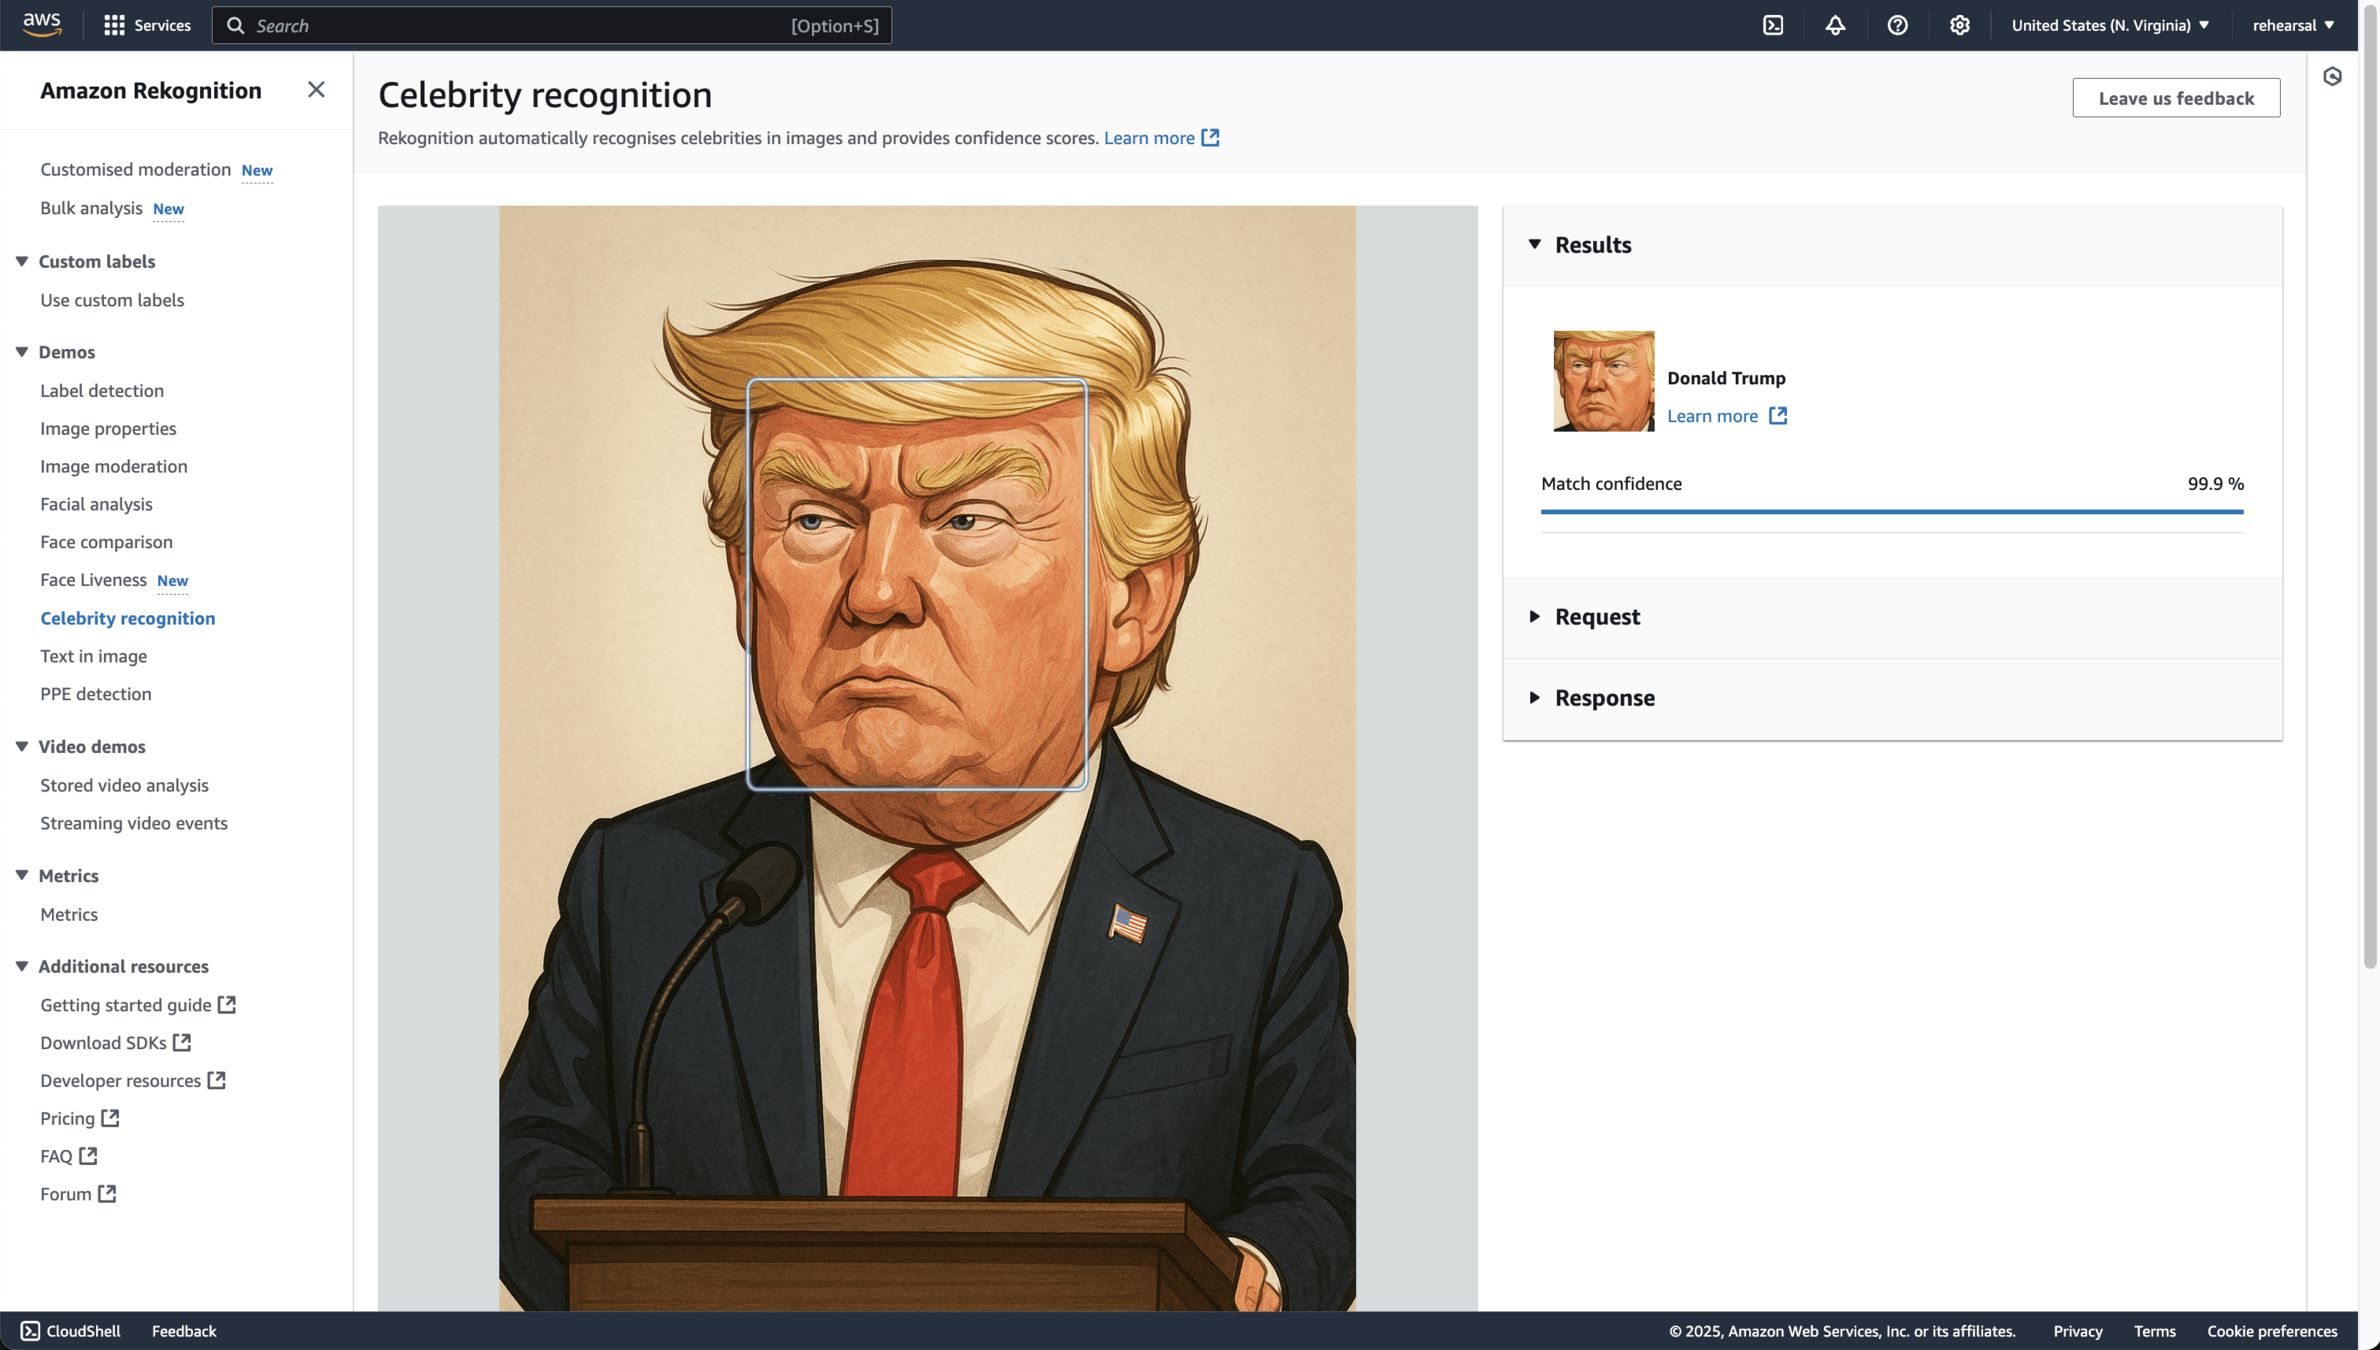Open the CloudShell icon in top bar
The height and width of the screenshot is (1350, 2380).
(1773, 26)
